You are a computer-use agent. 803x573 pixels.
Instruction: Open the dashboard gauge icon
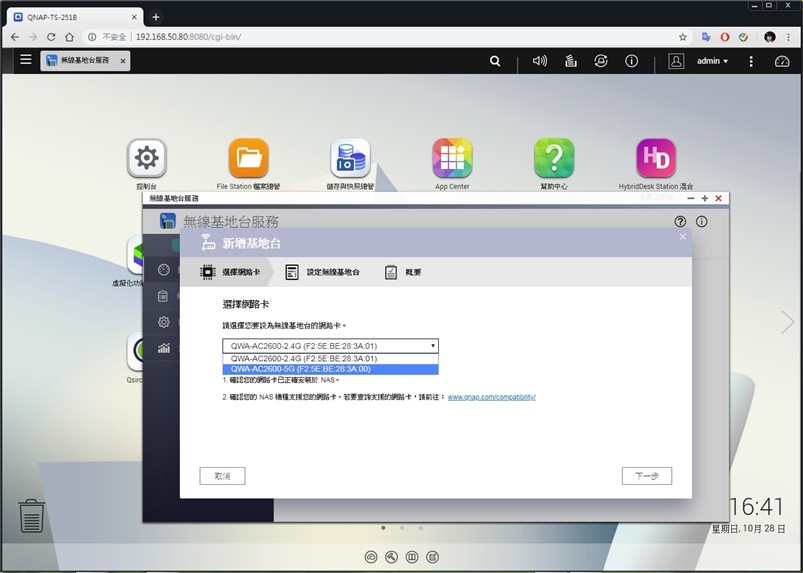pyautogui.click(x=782, y=61)
